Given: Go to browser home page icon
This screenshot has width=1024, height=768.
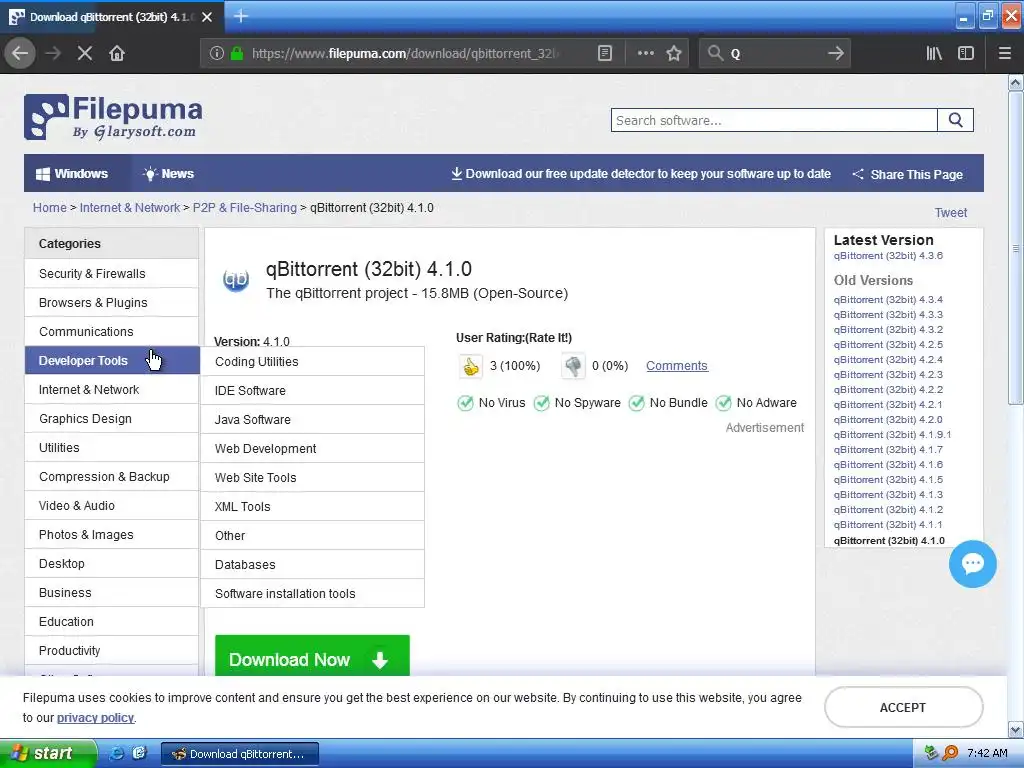Looking at the screenshot, I should [x=117, y=53].
